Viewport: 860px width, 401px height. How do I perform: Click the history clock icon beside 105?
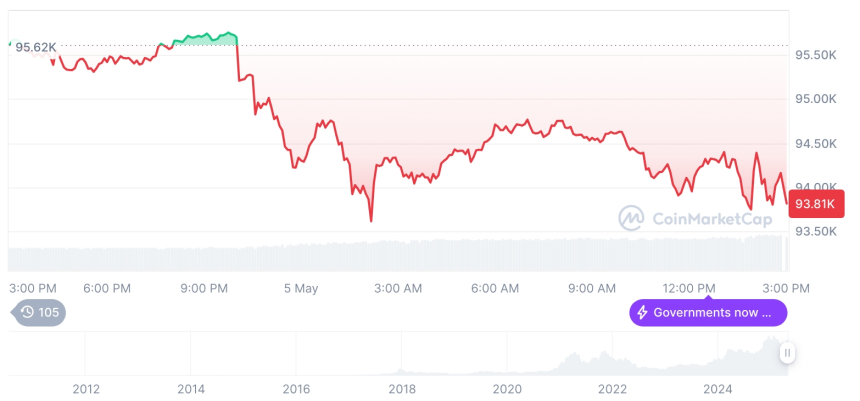(x=27, y=312)
